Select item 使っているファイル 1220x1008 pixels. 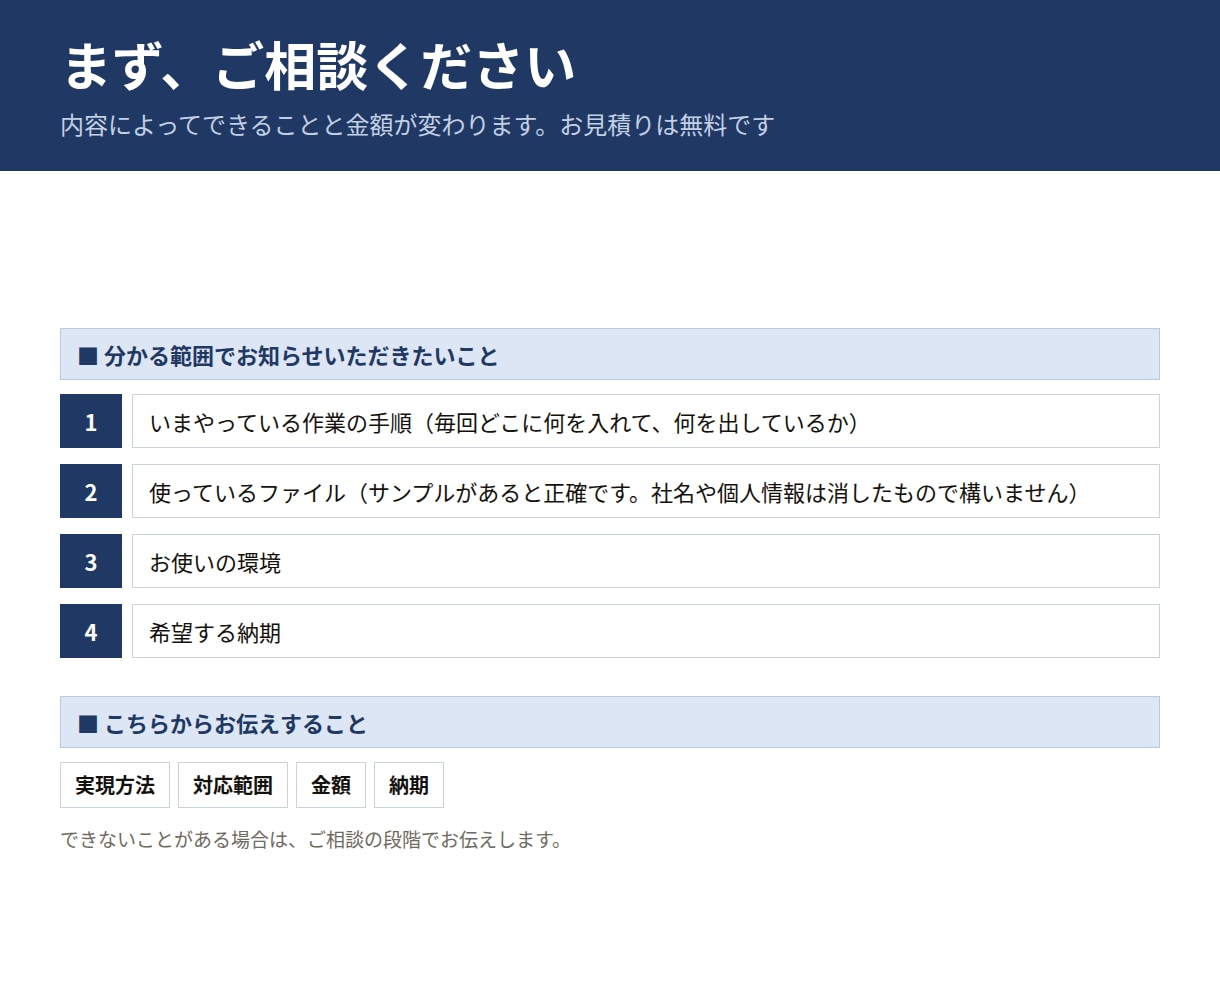click(646, 491)
